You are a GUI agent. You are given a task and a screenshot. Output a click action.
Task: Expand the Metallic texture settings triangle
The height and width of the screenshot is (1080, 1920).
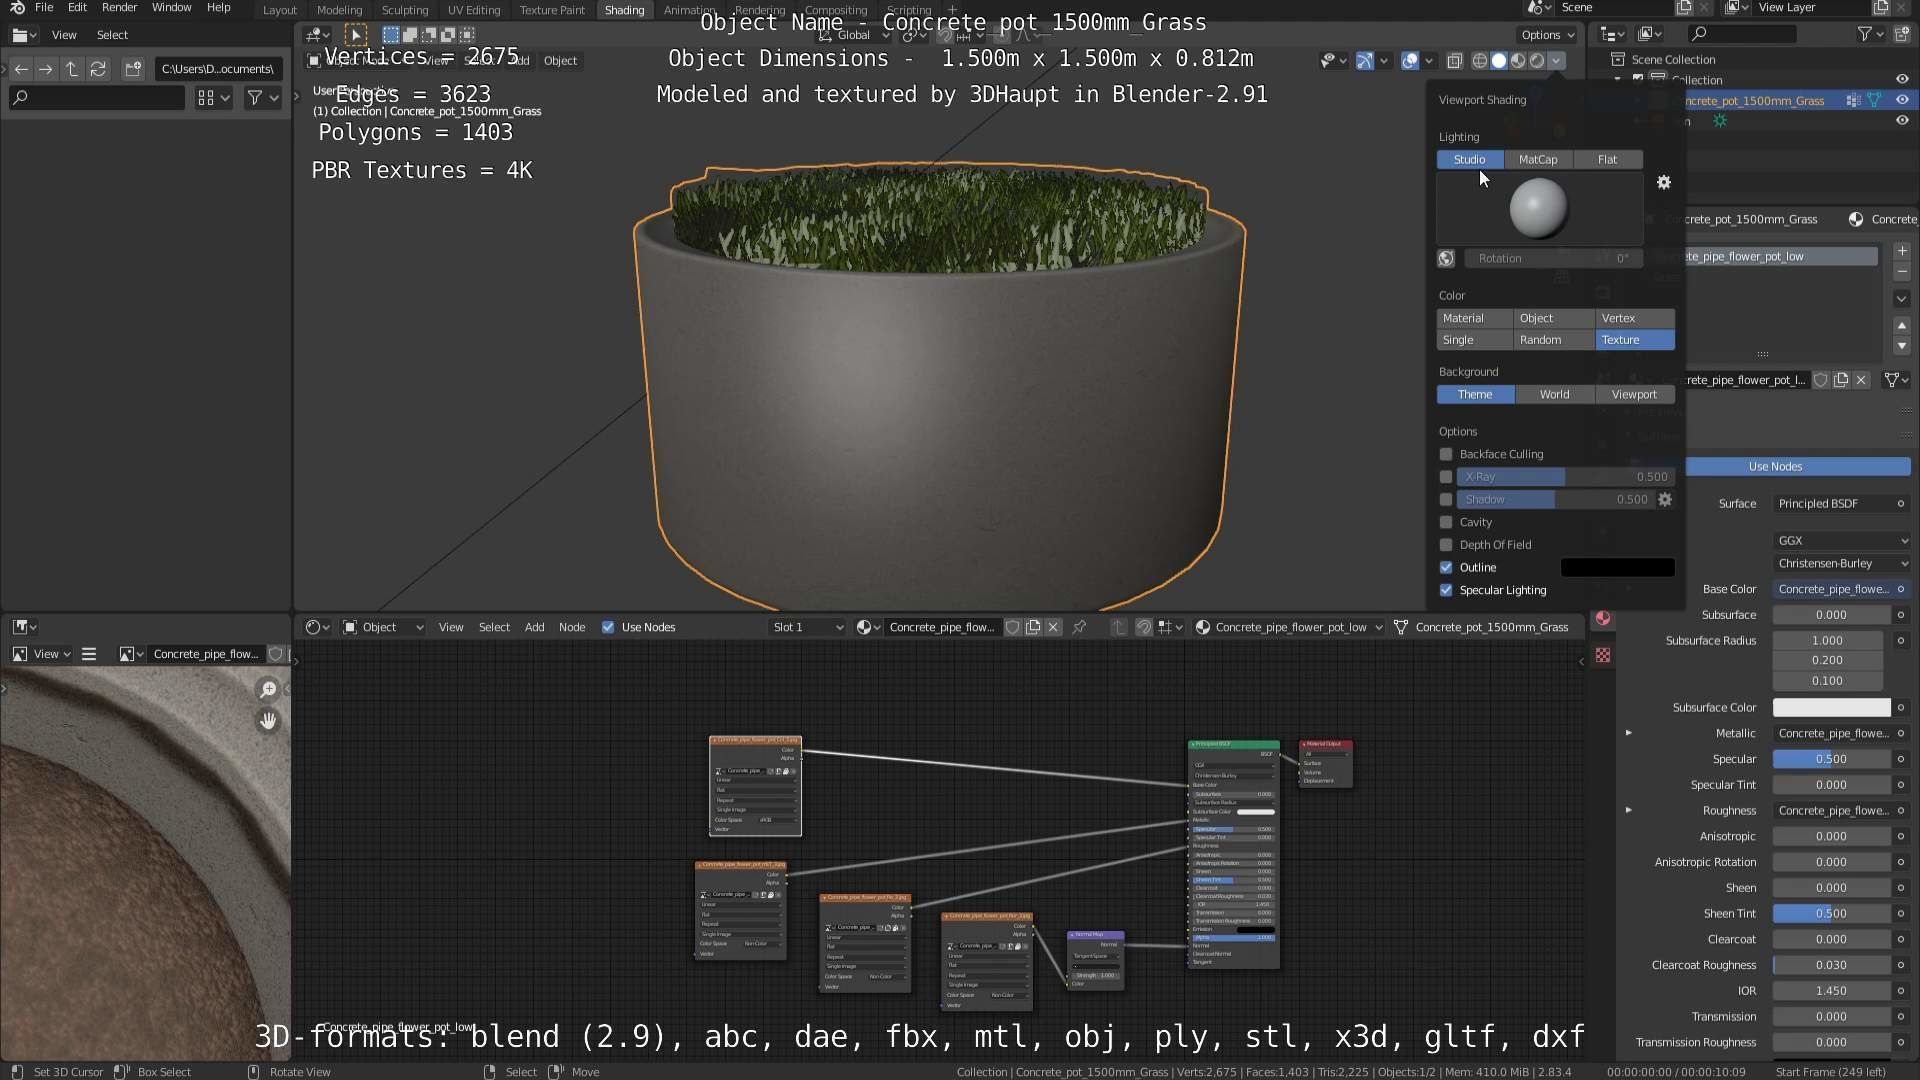pyautogui.click(x=1629, y=733)
